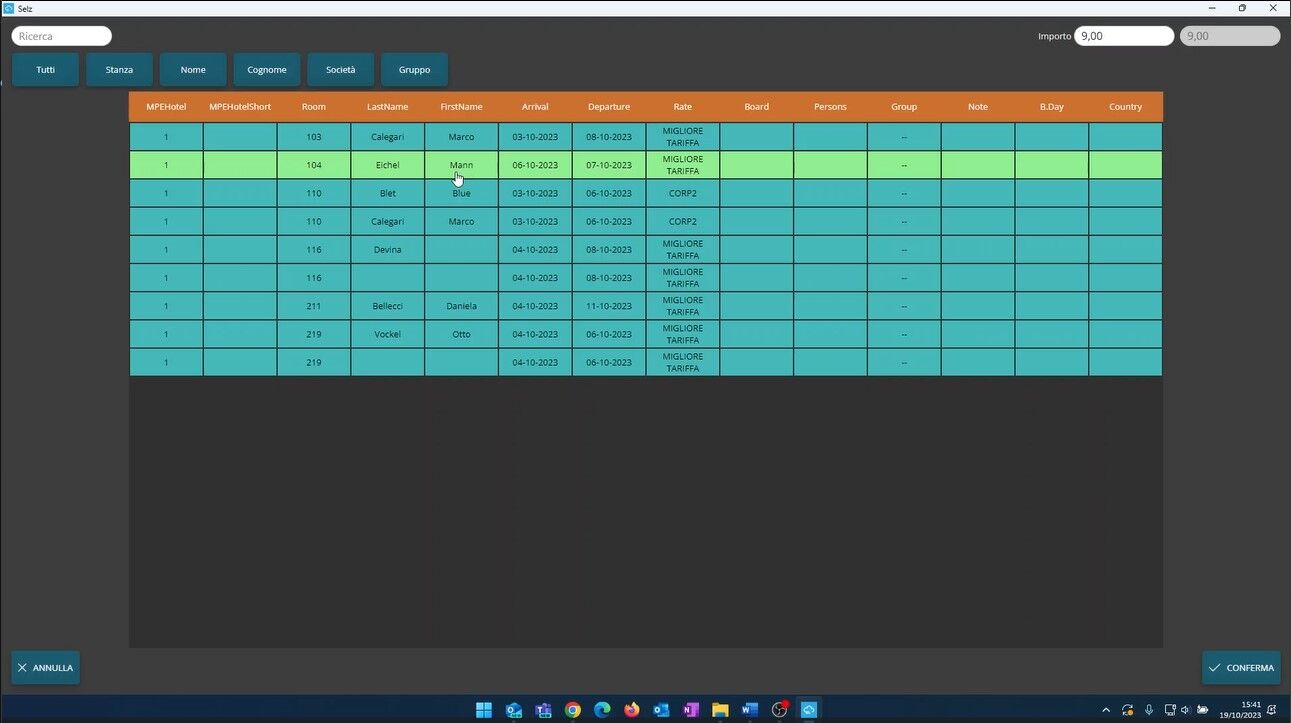Filter list by Cognome
This screenshot has width=1291, height=723.
point(267,70)
